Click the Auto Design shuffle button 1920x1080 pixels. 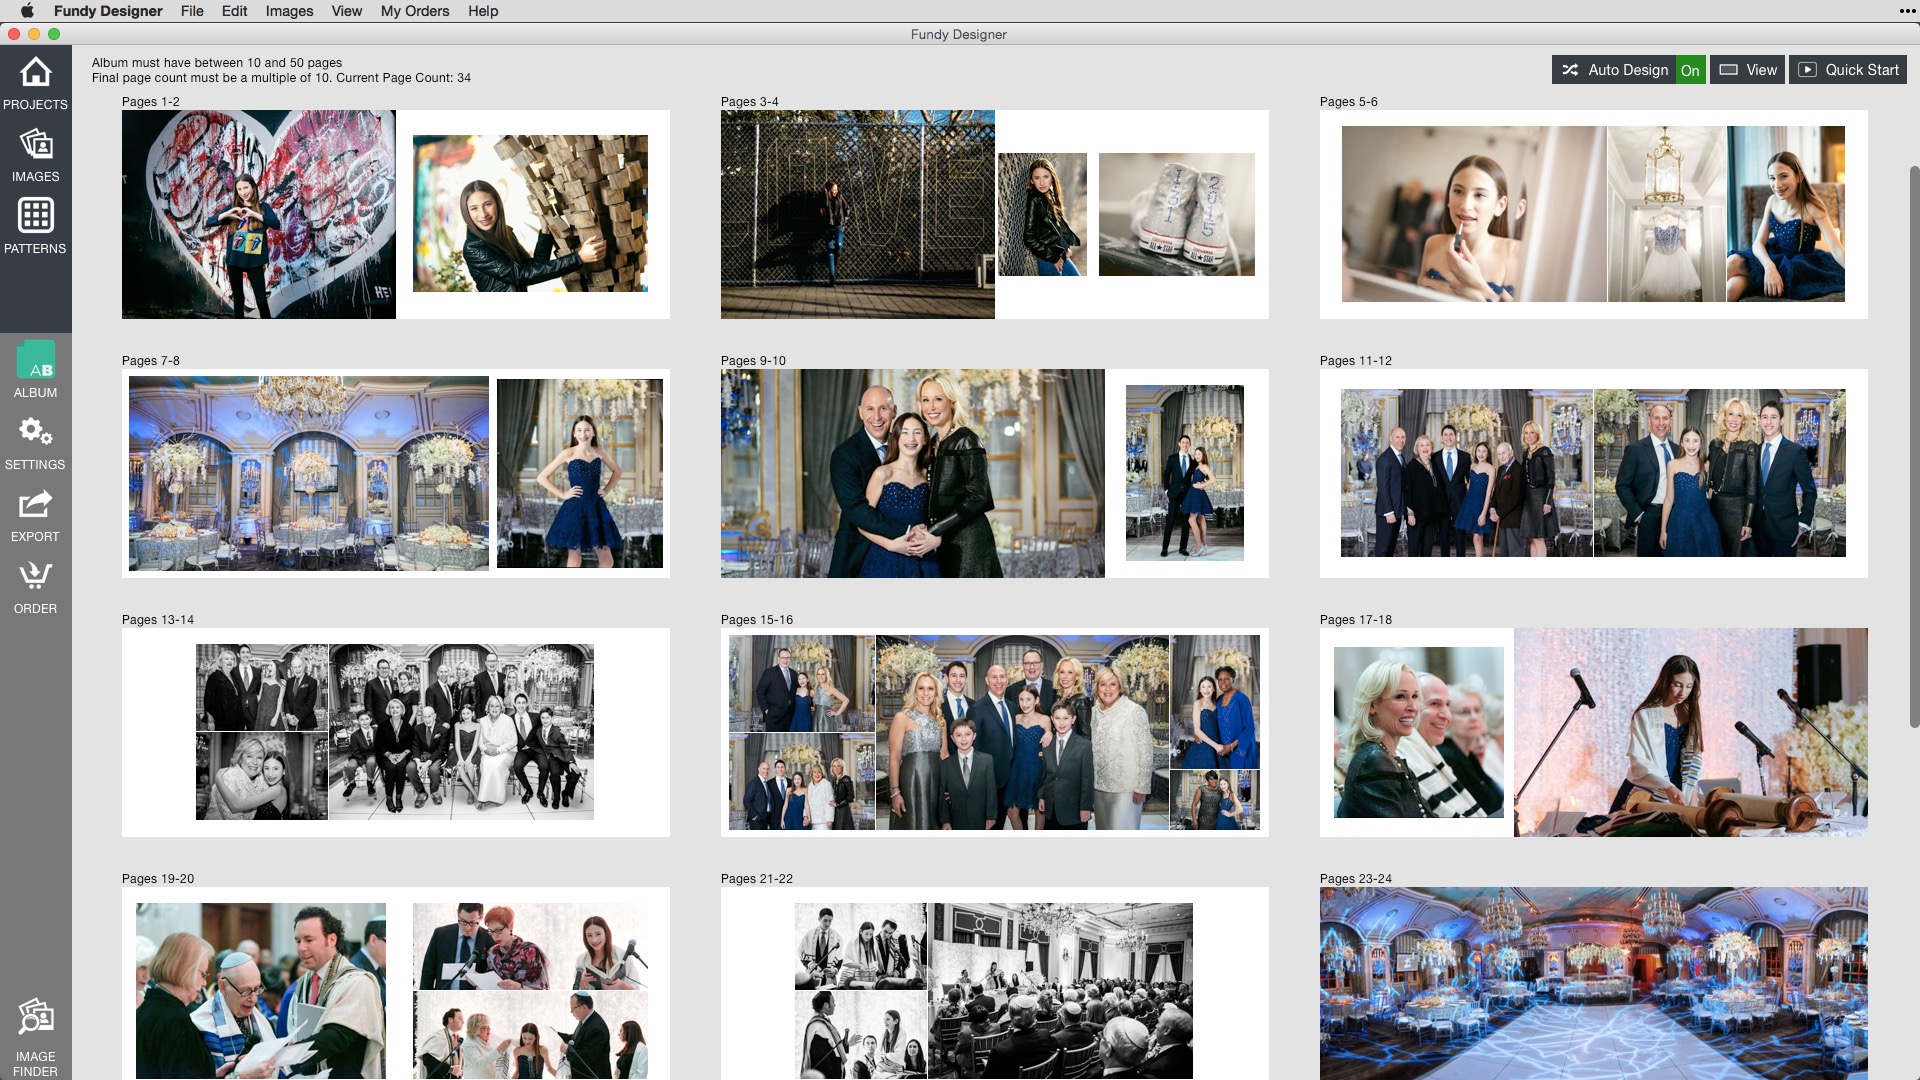(1614, 70)
